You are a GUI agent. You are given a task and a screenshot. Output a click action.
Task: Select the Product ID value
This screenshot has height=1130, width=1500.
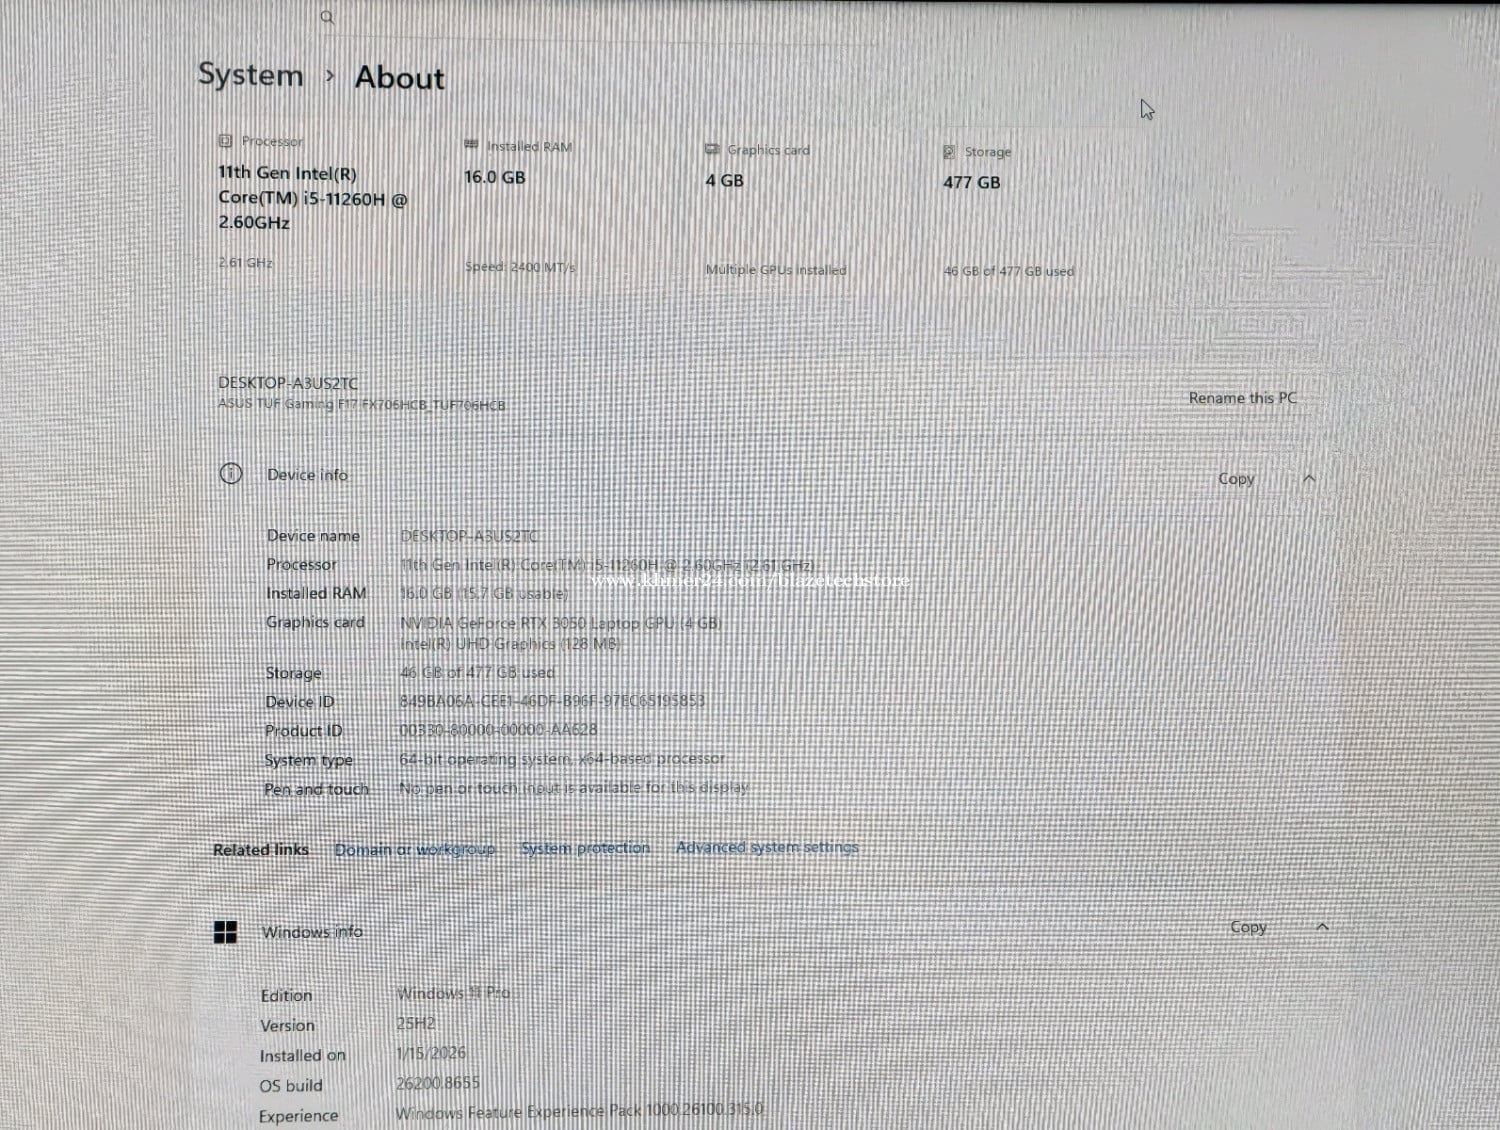(x=498, y=730)
